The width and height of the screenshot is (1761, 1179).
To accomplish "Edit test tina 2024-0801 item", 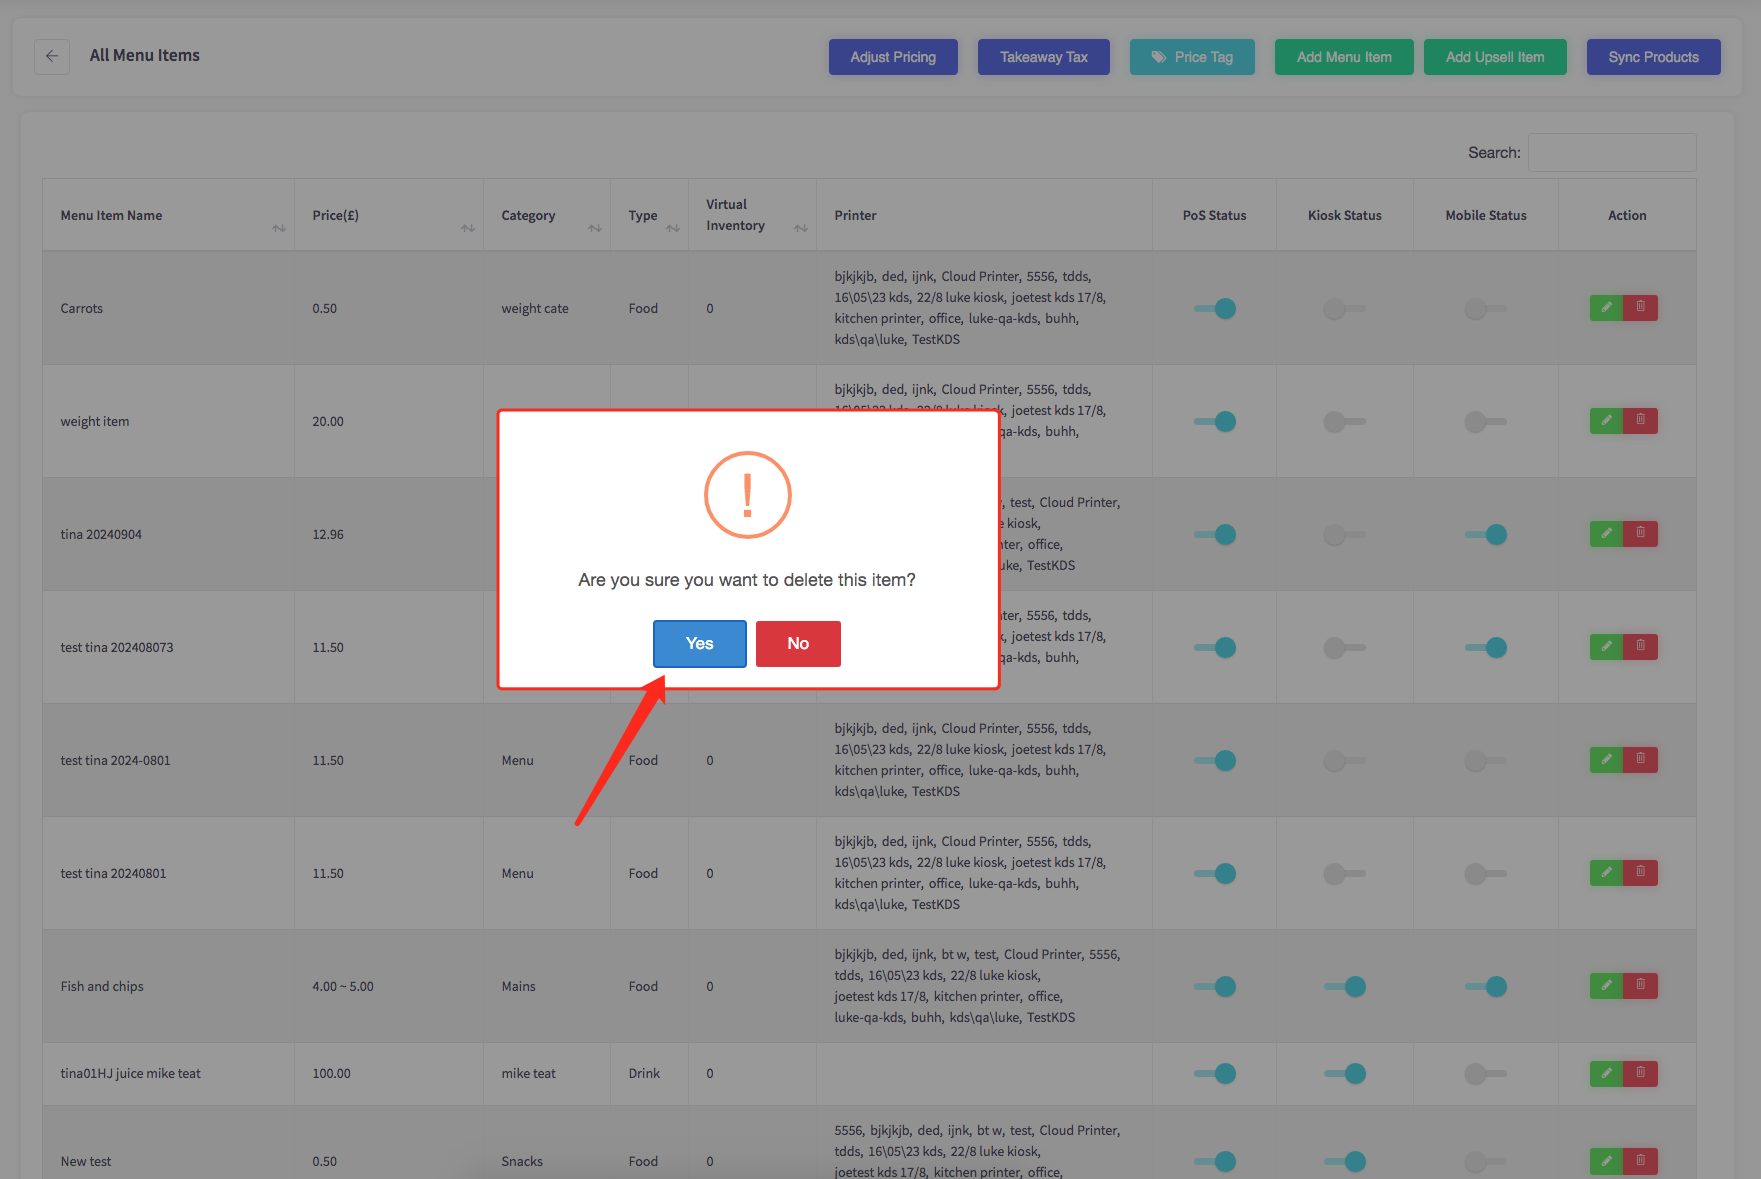I will 1606,760.
